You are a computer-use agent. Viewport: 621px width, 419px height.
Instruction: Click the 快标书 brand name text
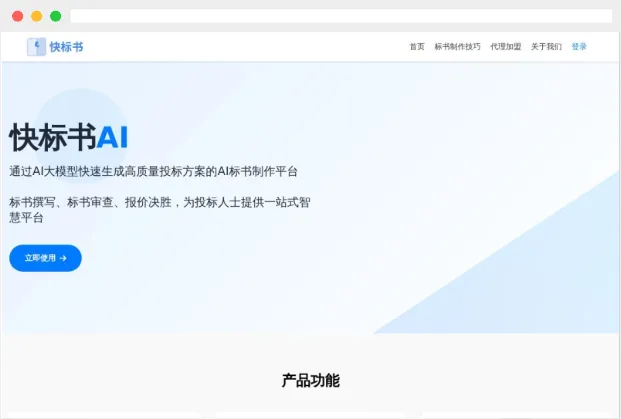coord(67,47)
